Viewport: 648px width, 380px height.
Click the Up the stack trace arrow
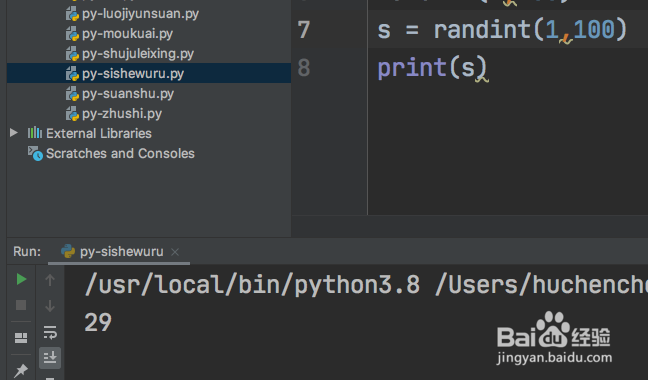pos(50,280)
